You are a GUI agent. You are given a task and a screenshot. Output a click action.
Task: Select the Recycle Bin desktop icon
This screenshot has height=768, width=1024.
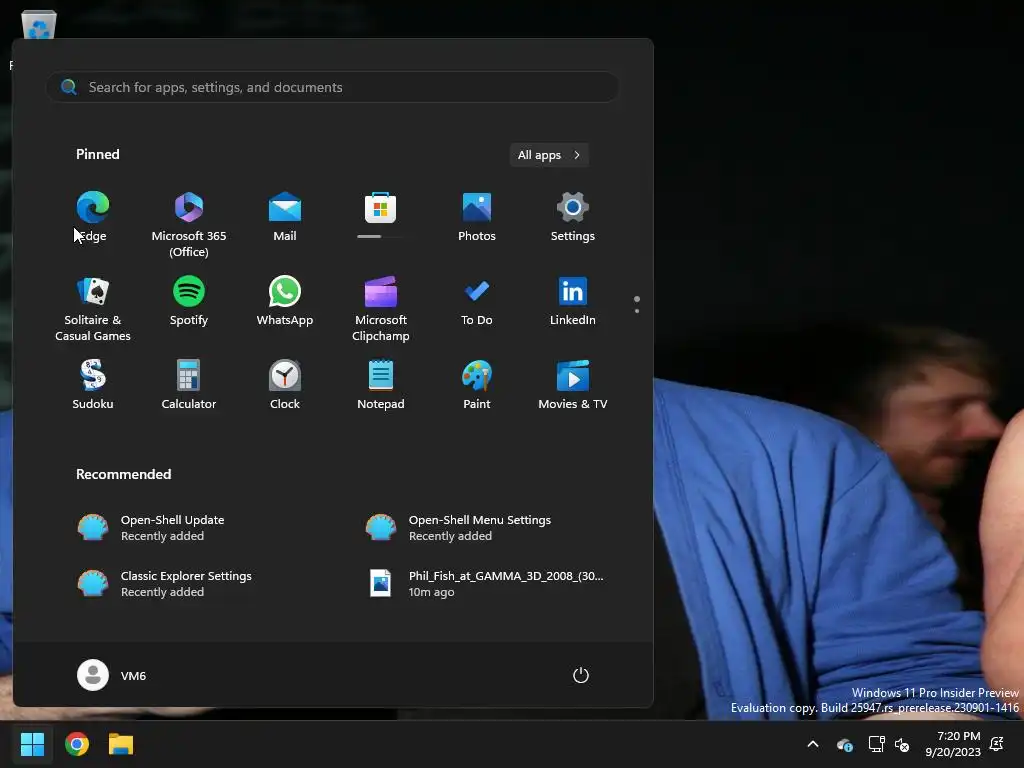39,26
